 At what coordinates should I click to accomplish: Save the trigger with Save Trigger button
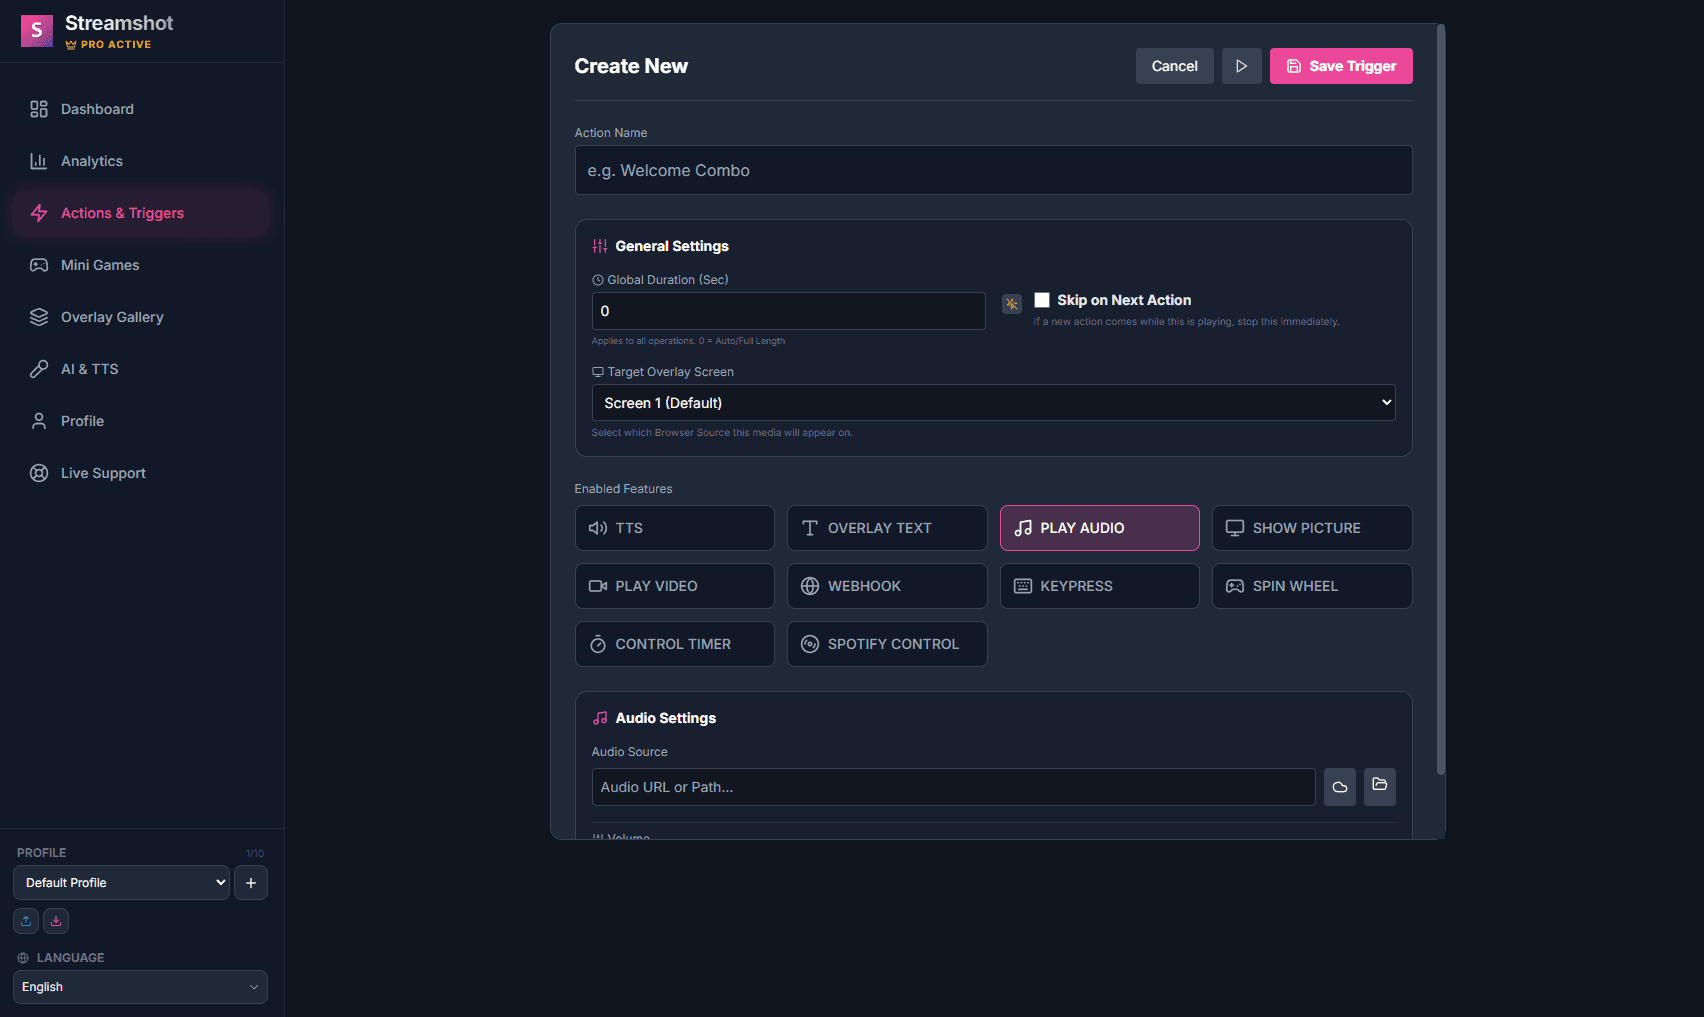coord(1341,65)
